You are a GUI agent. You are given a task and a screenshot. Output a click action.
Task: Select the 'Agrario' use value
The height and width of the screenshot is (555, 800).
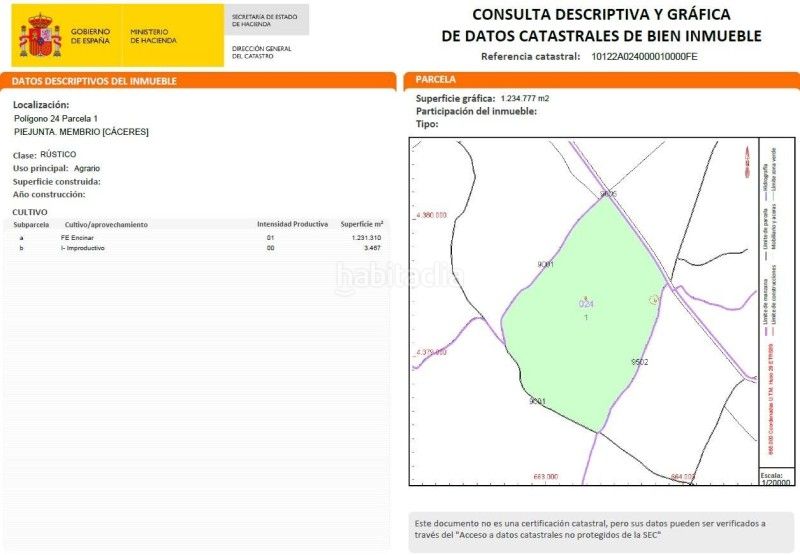click(87, 168)
